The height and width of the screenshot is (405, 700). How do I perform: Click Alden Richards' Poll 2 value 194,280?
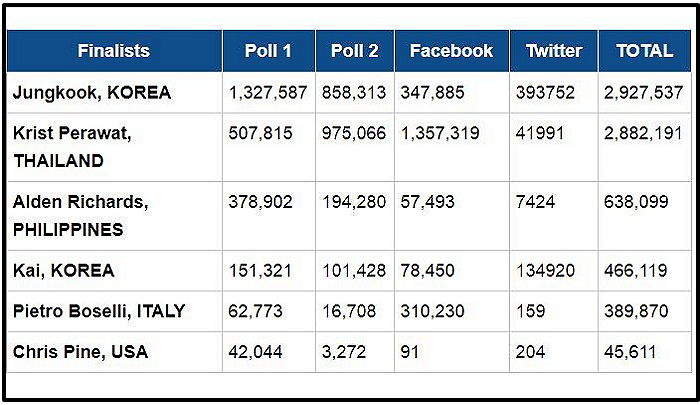pyautogui.click(x=354, y=202)
